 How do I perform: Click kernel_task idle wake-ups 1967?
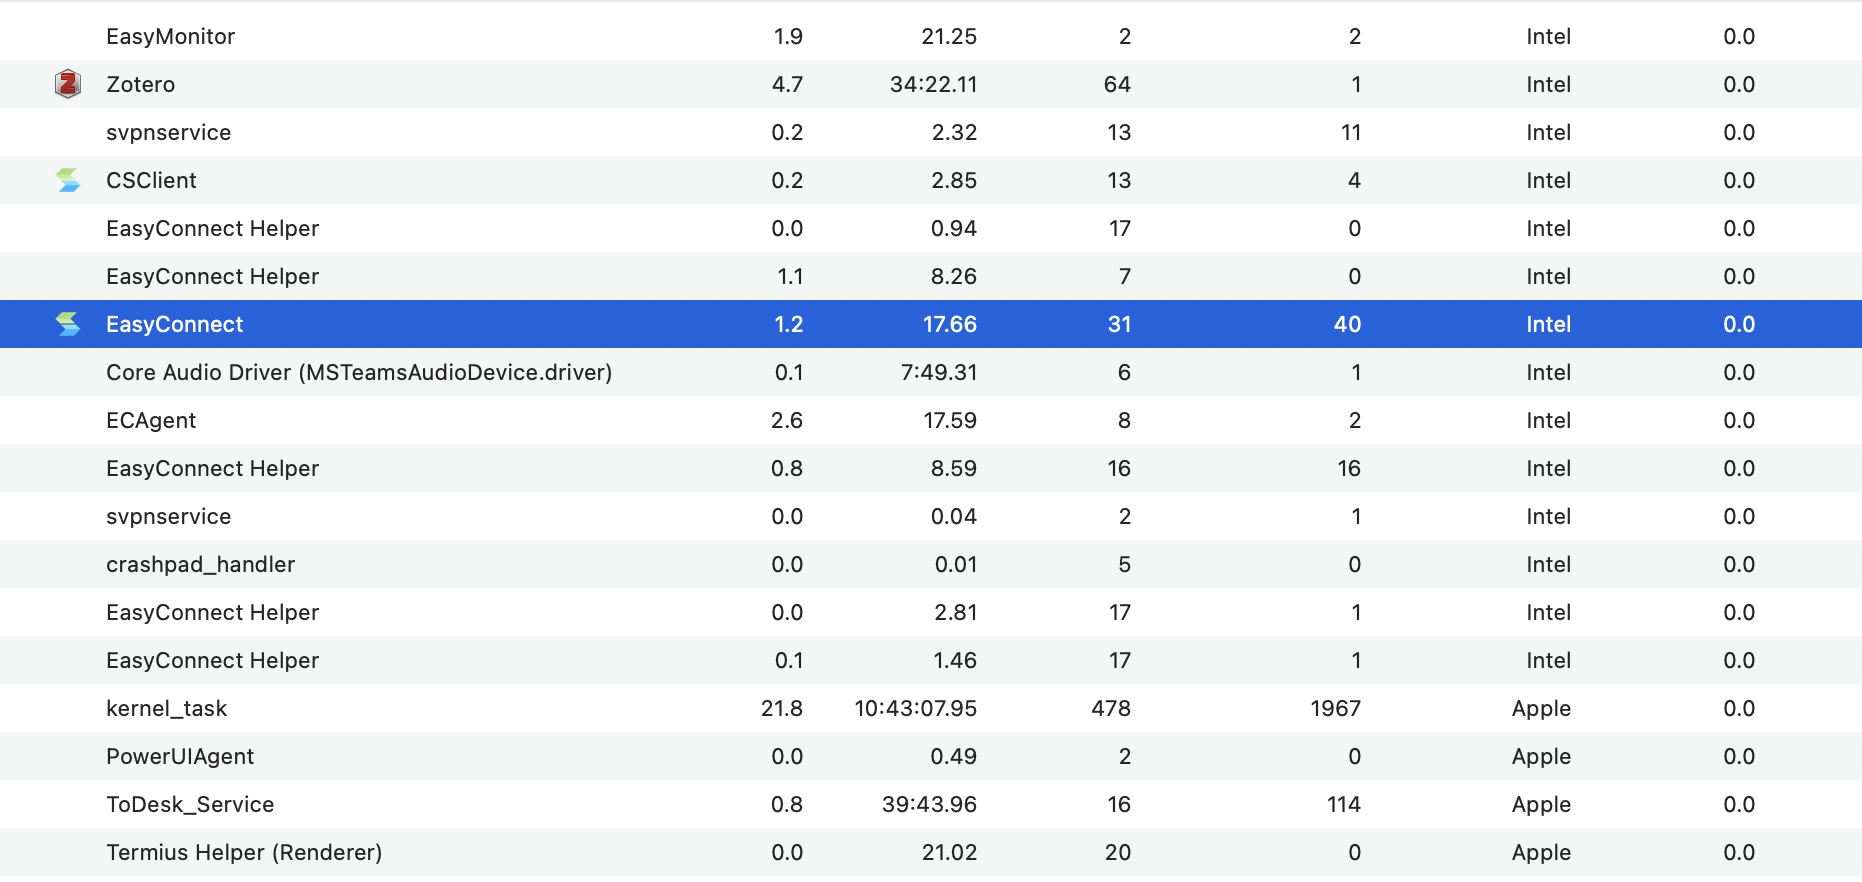(x=1336, y=708)
